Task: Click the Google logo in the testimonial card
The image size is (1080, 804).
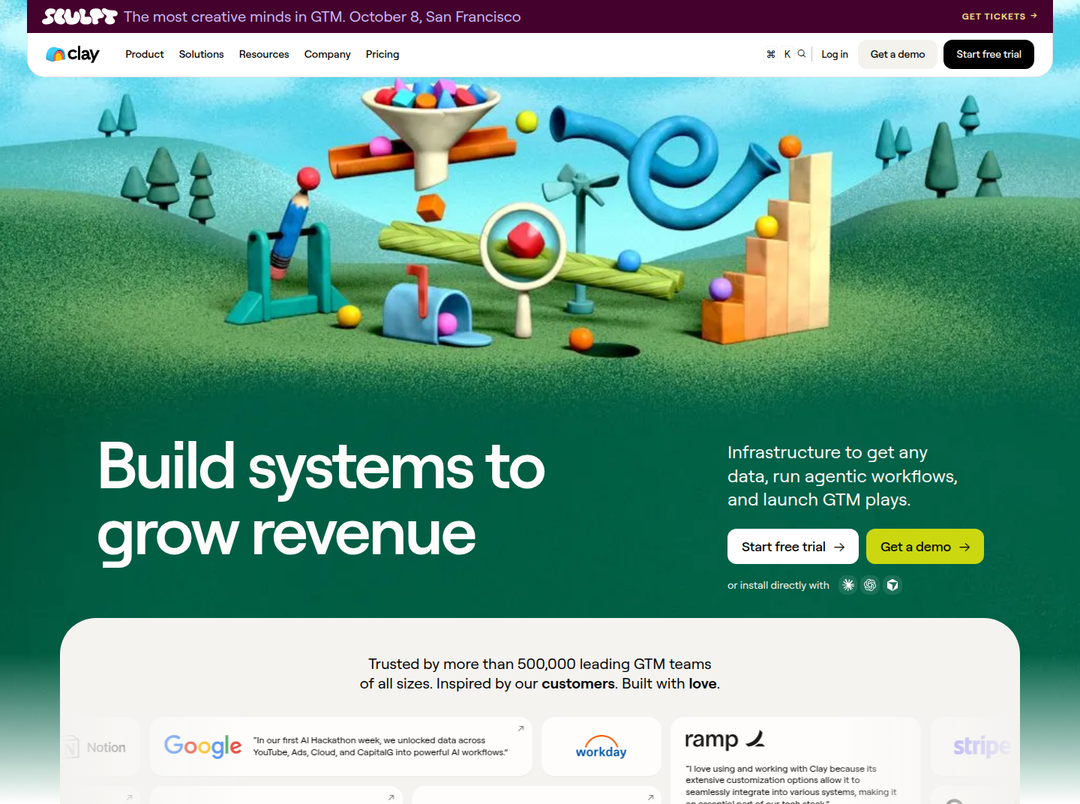Action: 202,746
